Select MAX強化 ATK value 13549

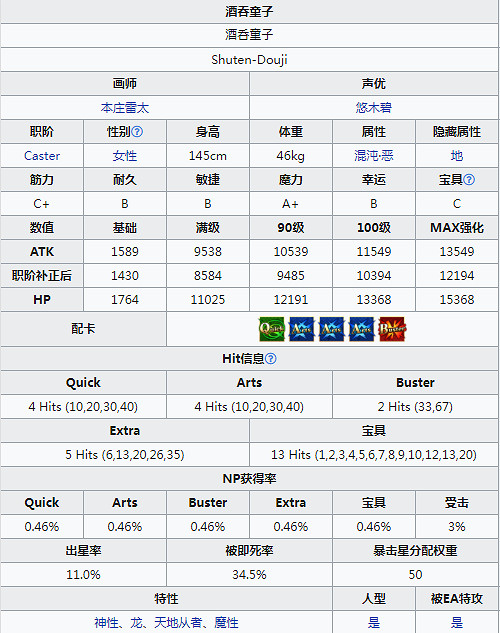click(x=457, y=252)
